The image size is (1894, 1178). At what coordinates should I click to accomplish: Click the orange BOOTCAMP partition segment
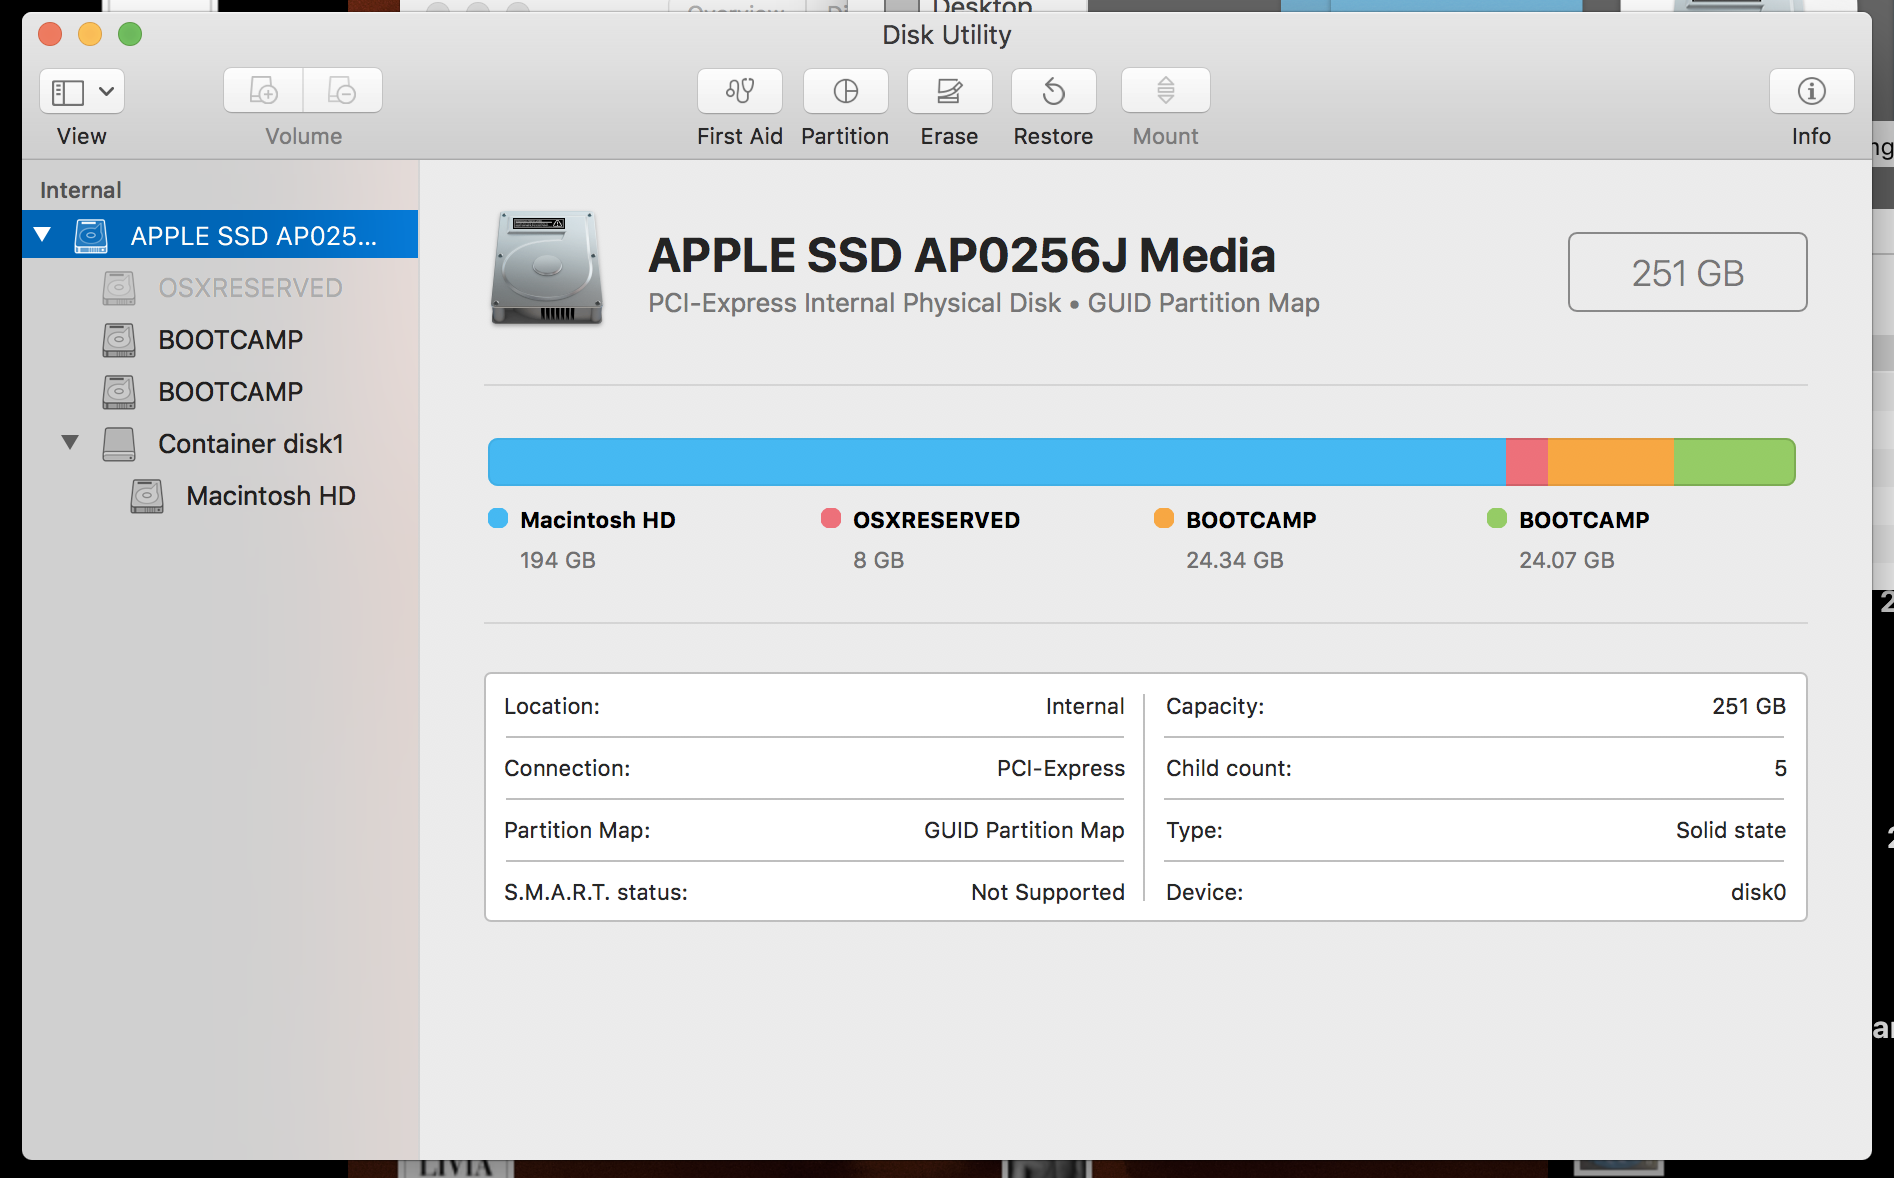(x=1610, y=461)
